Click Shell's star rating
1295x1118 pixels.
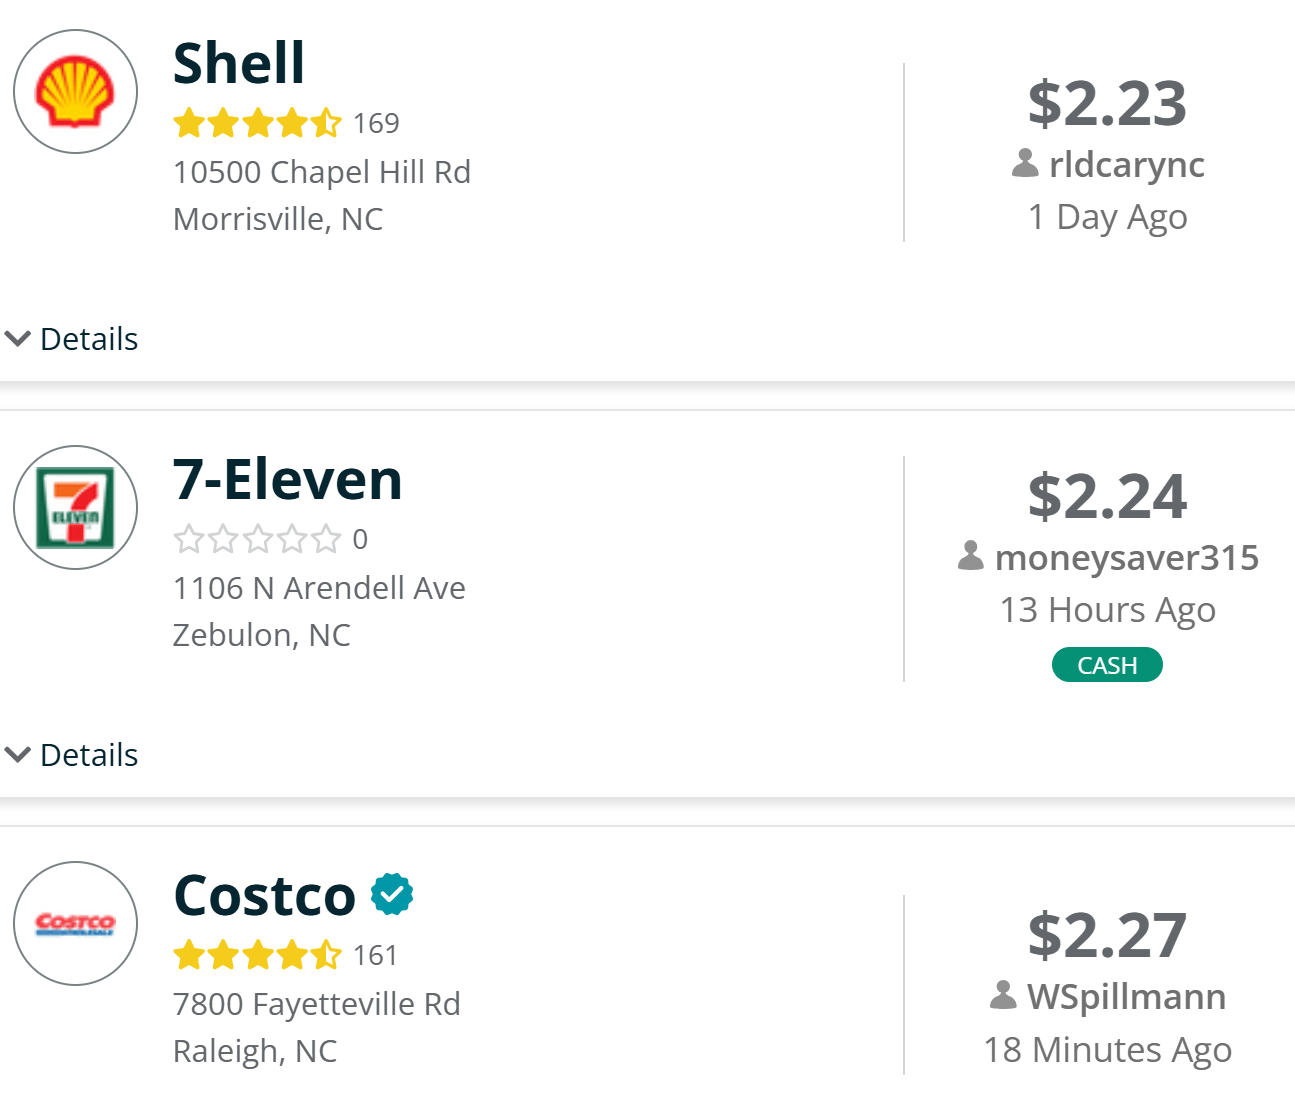(257, 123)
